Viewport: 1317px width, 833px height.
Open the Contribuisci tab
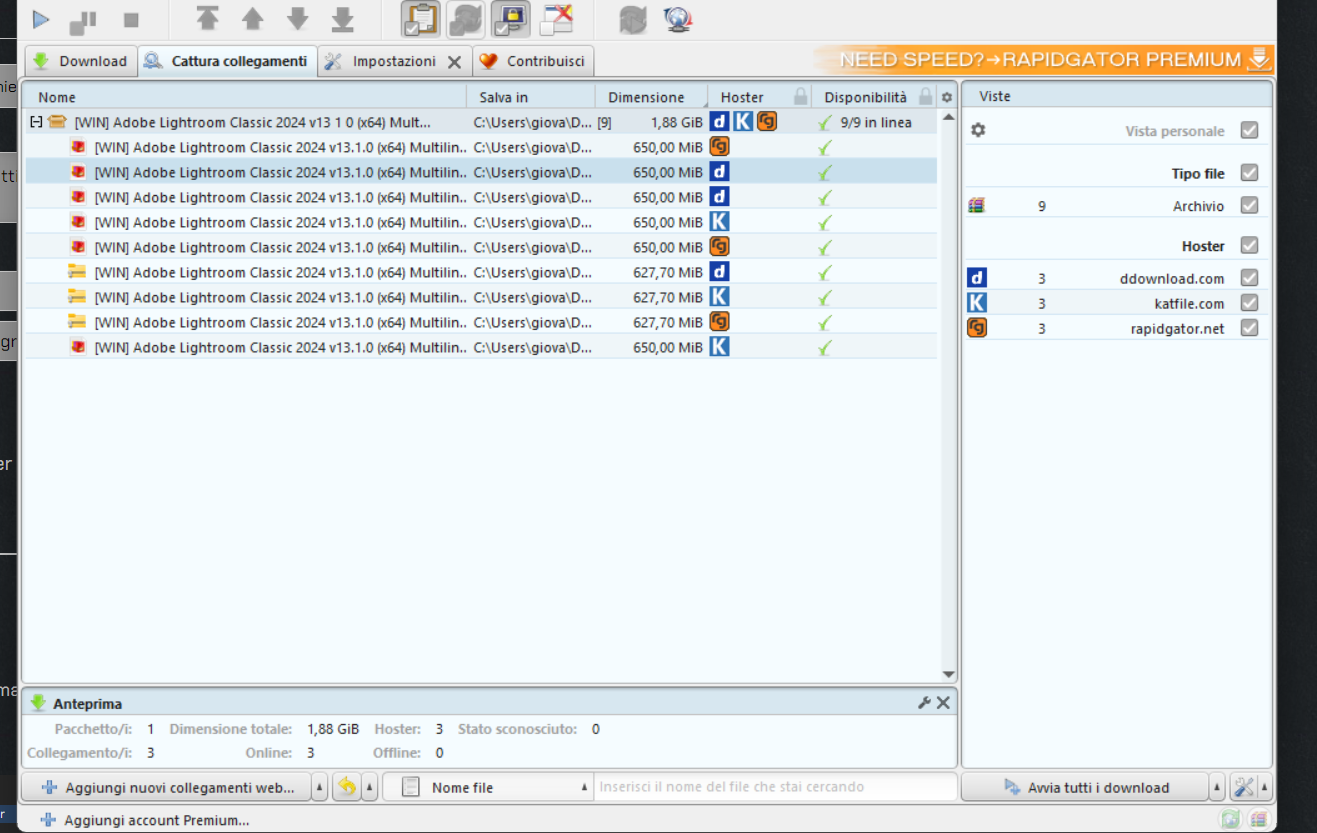click(x=533, y=61)
